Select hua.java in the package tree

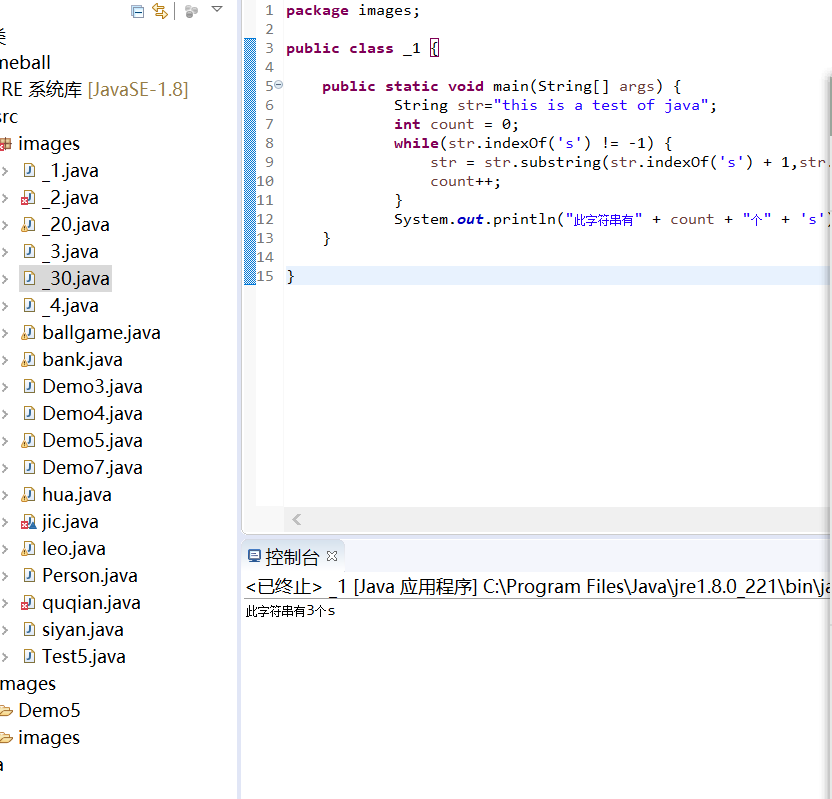click(77, 494)
